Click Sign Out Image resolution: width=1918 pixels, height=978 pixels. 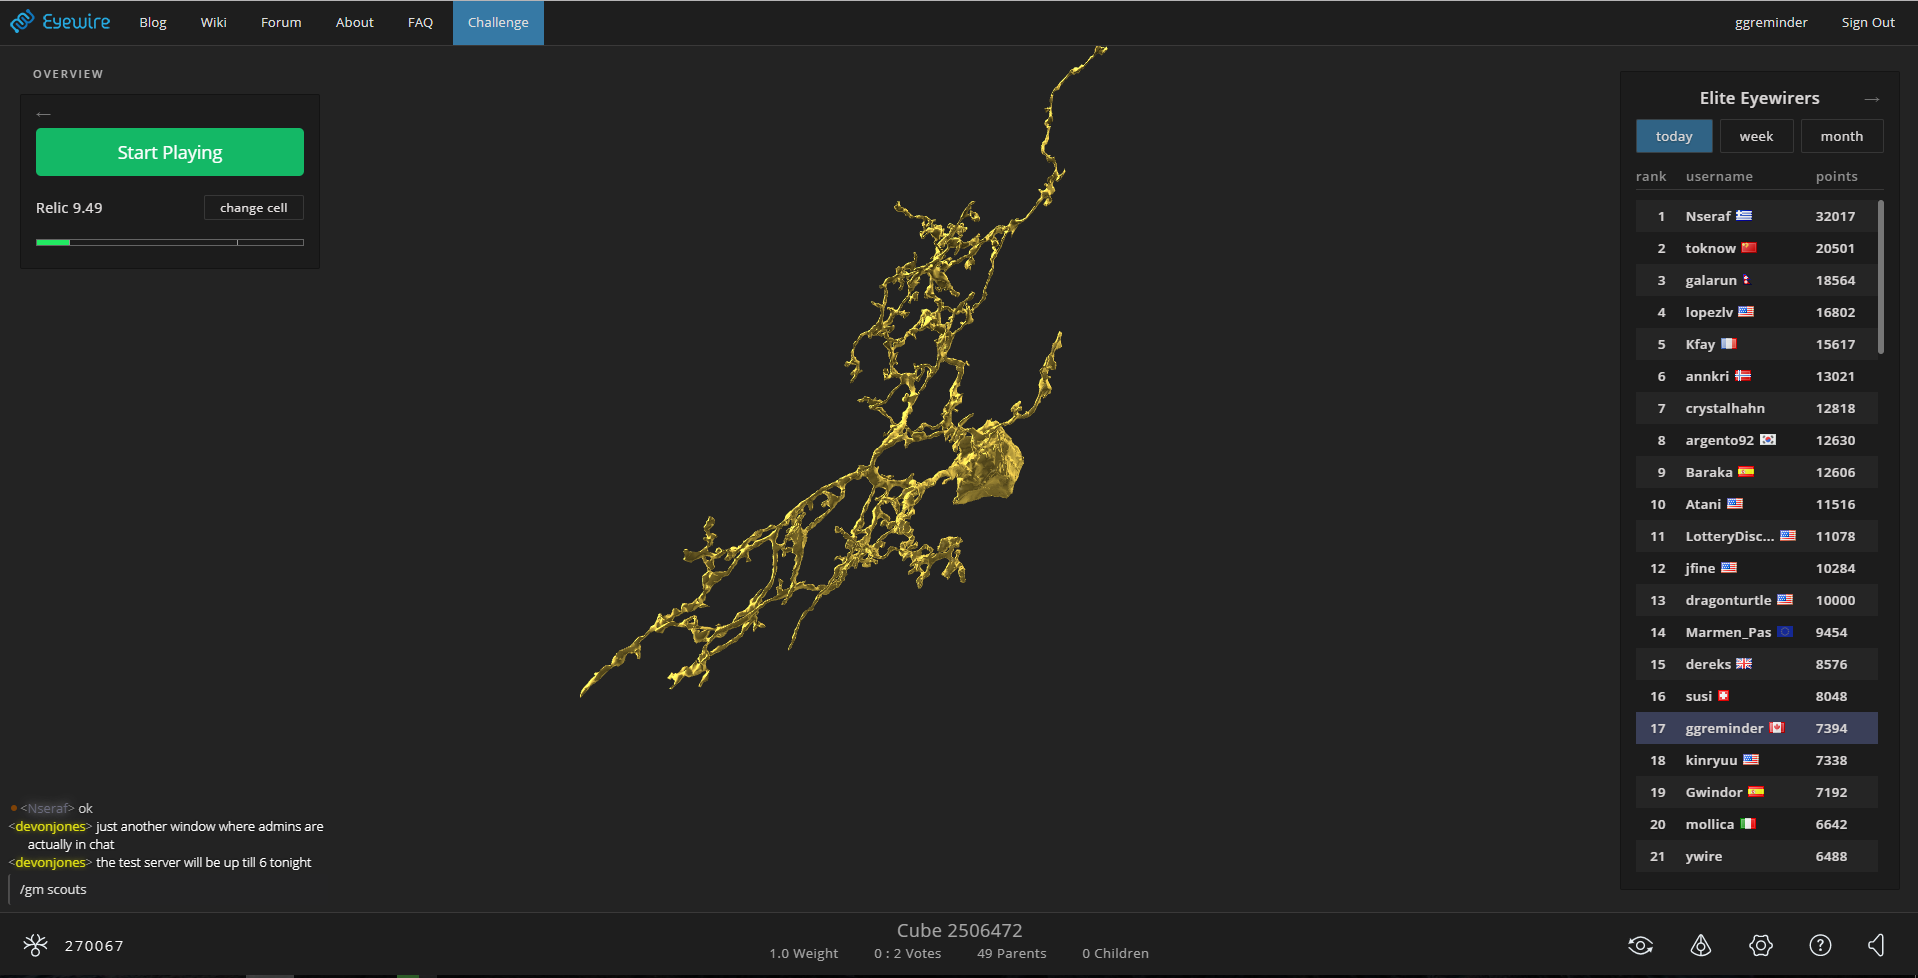click(1868, 23)
